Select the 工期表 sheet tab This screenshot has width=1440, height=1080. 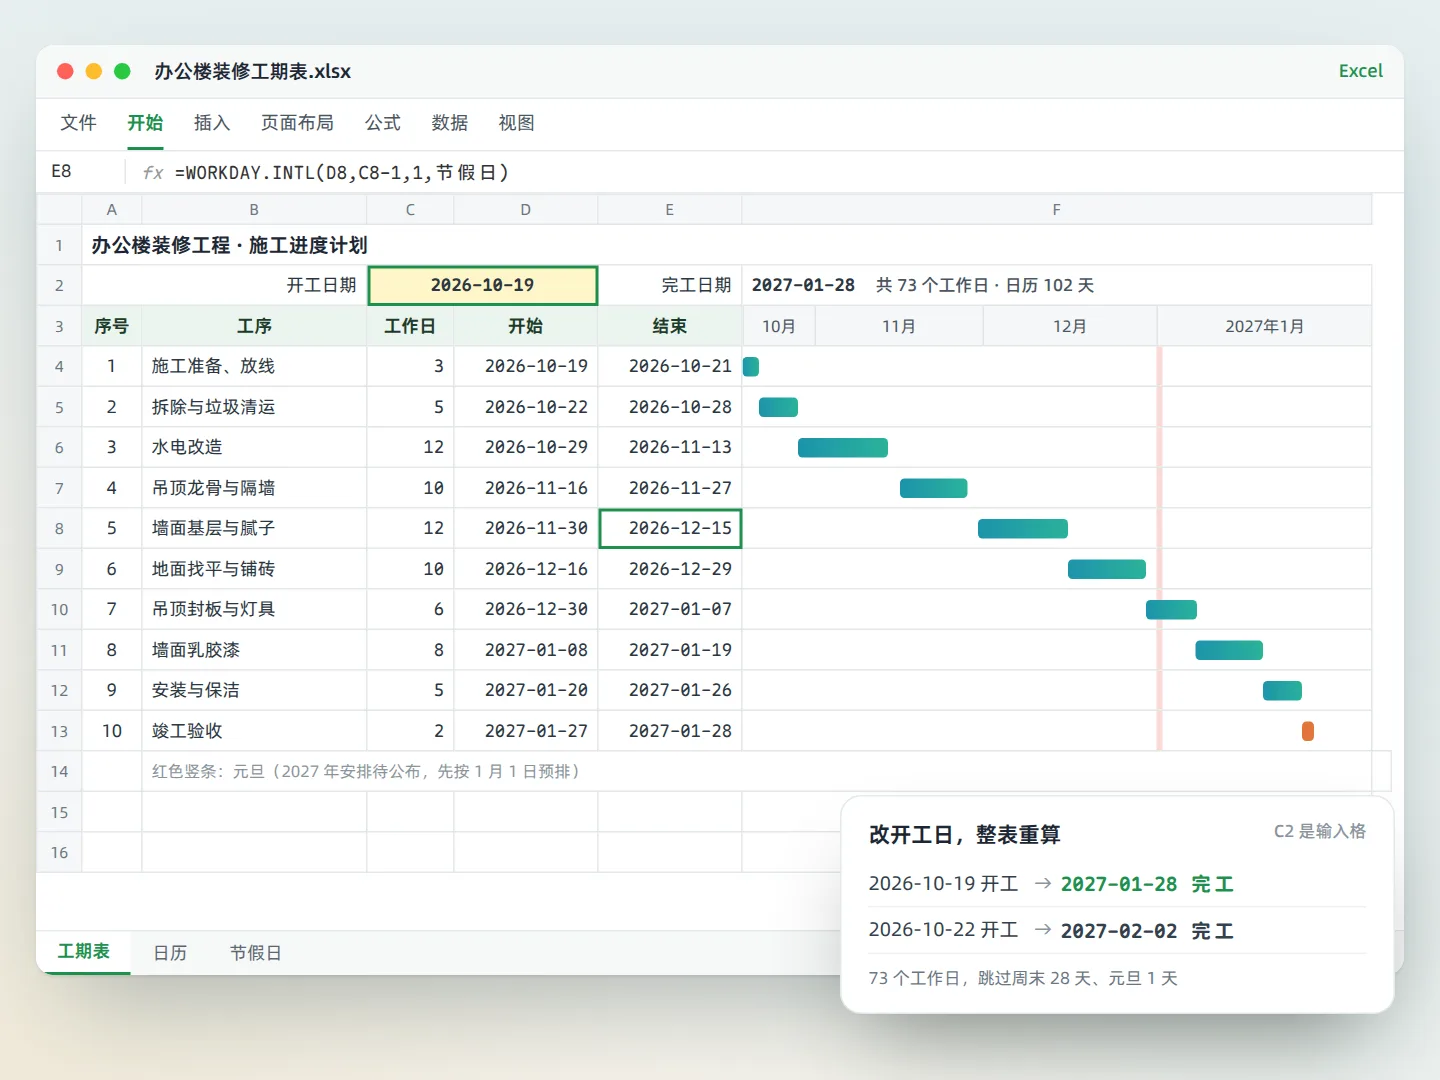click(x=84, y=952)
